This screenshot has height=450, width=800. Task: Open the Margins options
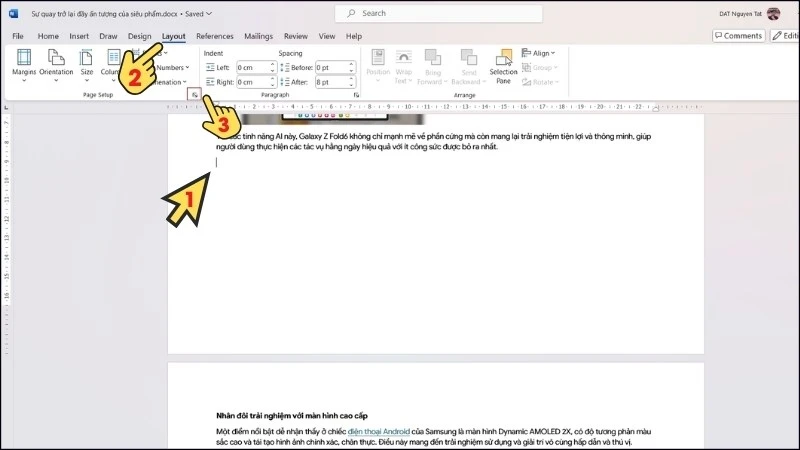coord(24,65)
